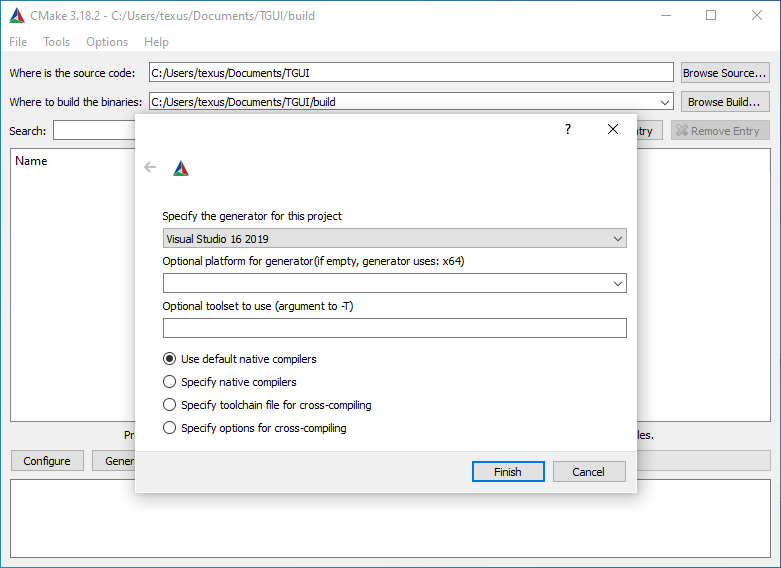Click the Name column header
781x568 pixels.
pyautogui.click(x=31, y=161)
